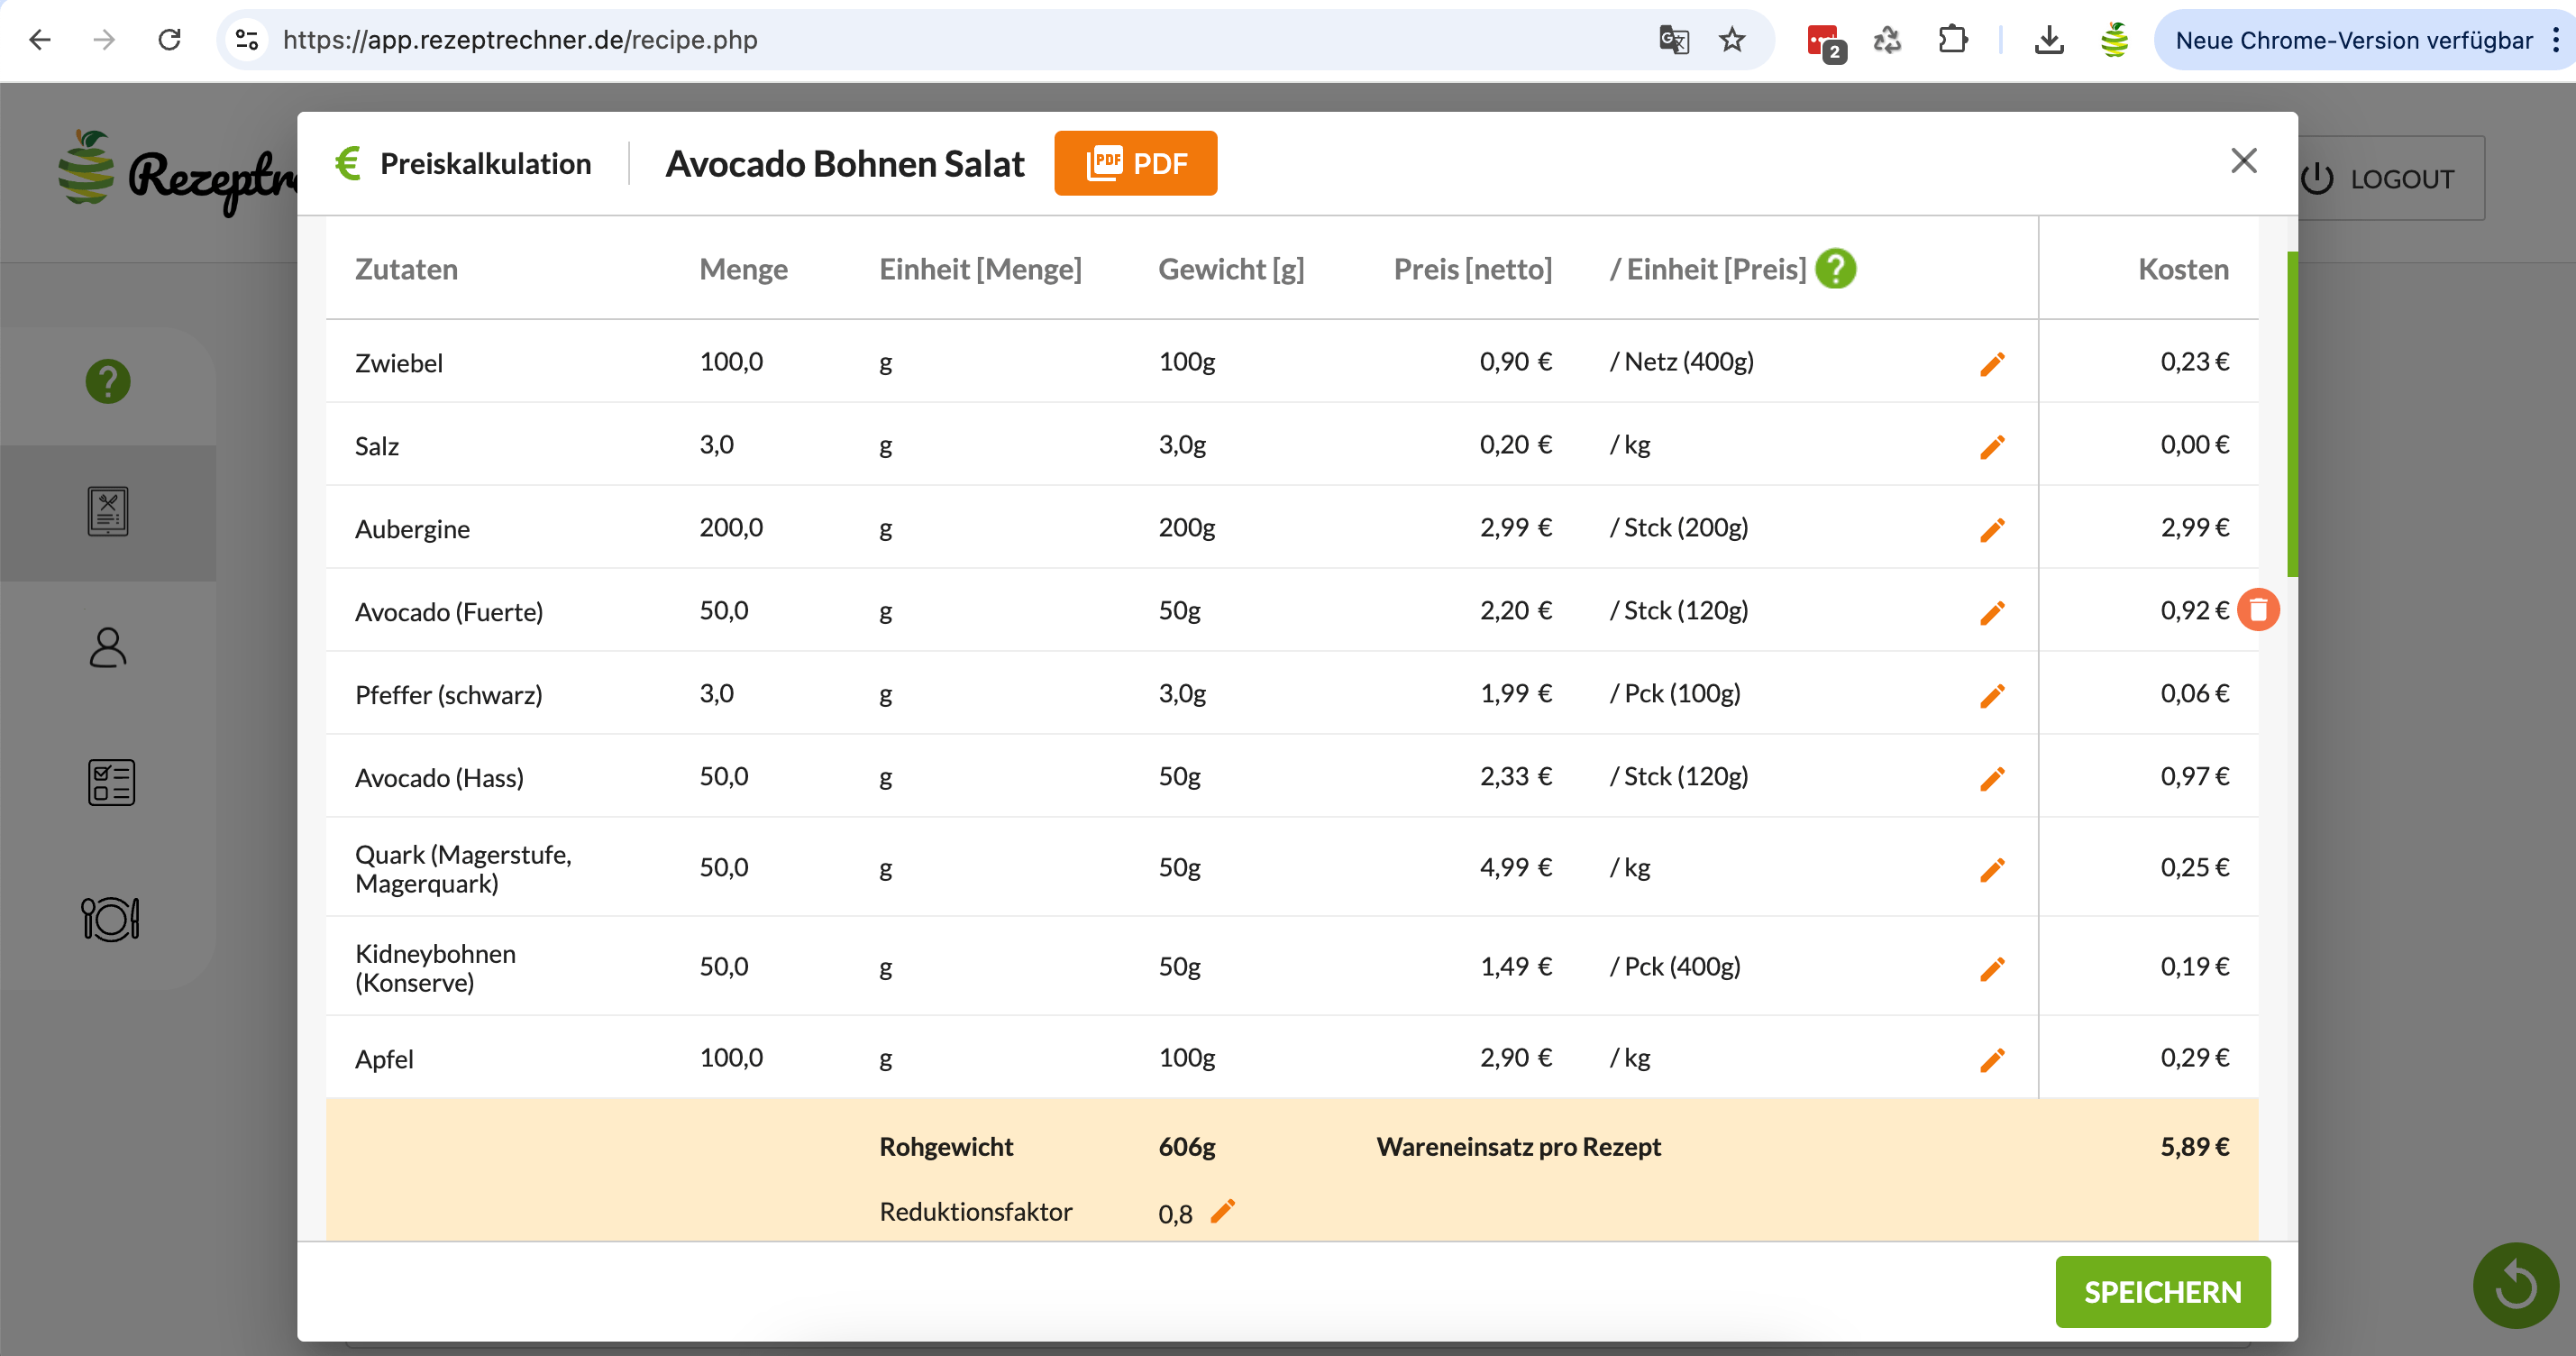This screenshot has height=1356, width=2576.
Task: Click the Preis [netto] column header
Action: pos(1472,269)
